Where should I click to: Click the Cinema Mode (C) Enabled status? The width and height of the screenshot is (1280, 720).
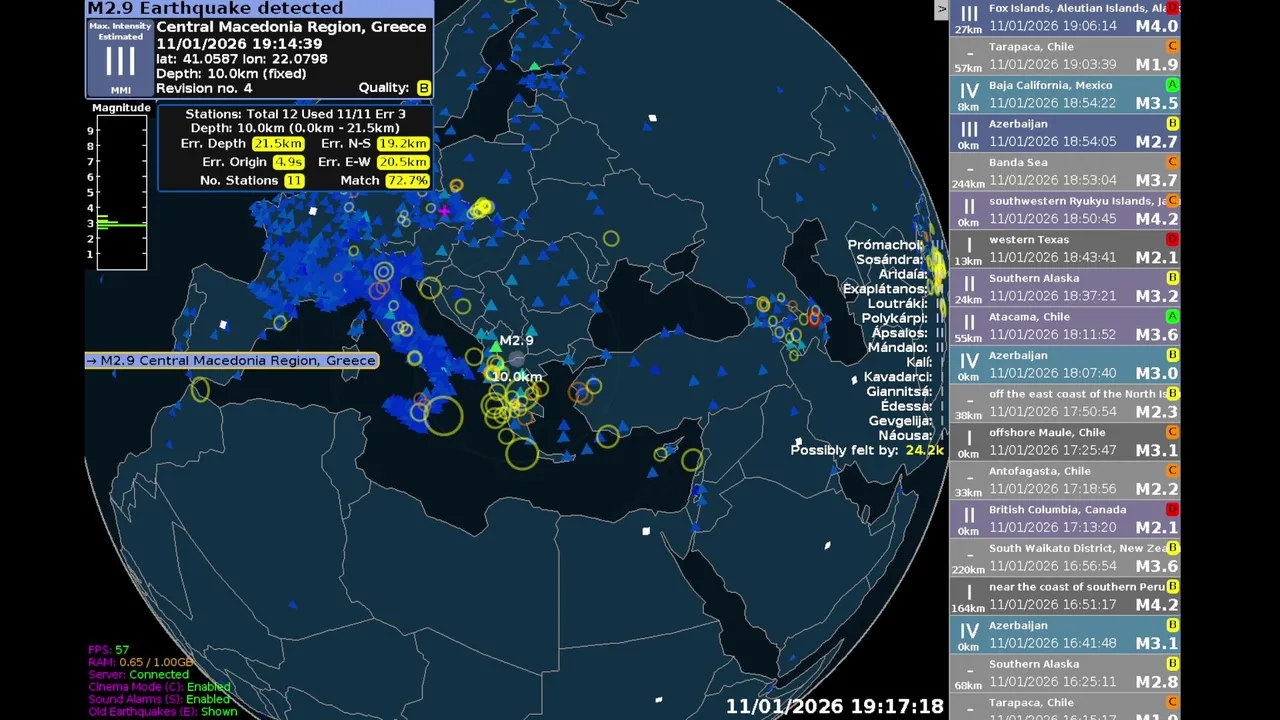pyautogui.click(x=160, y=687)
